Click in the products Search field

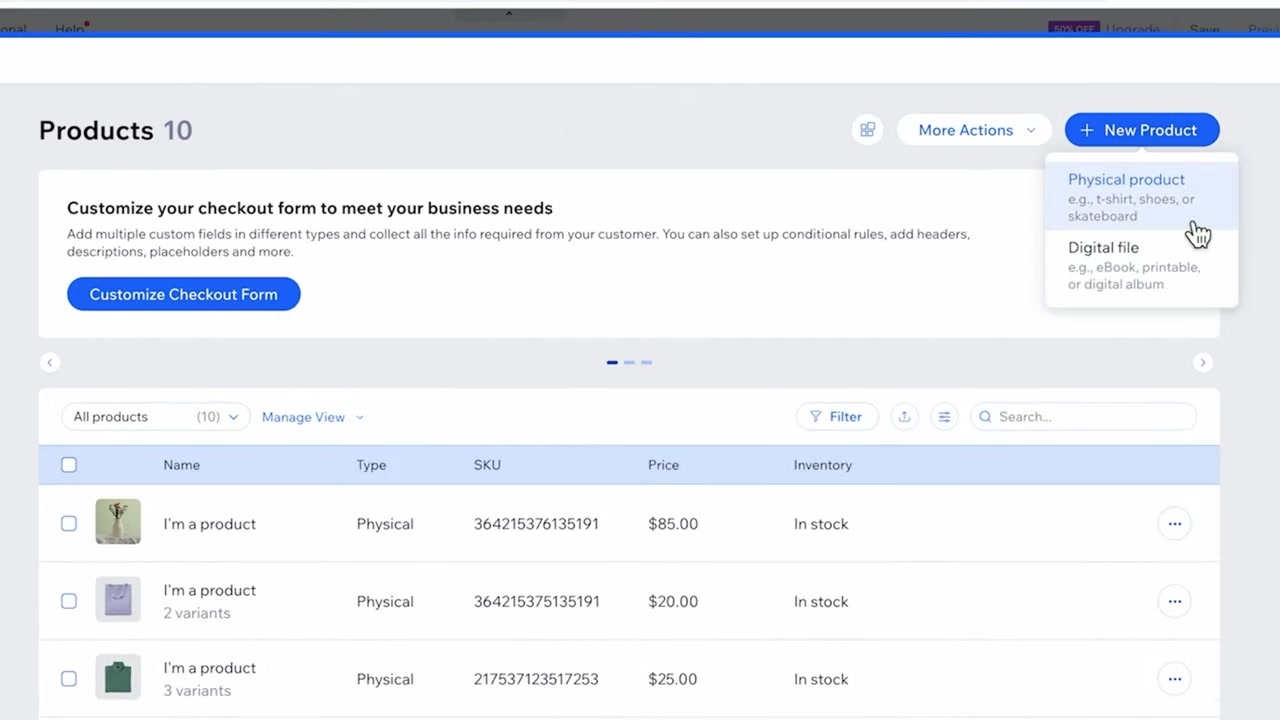(x=1084, y=417)
